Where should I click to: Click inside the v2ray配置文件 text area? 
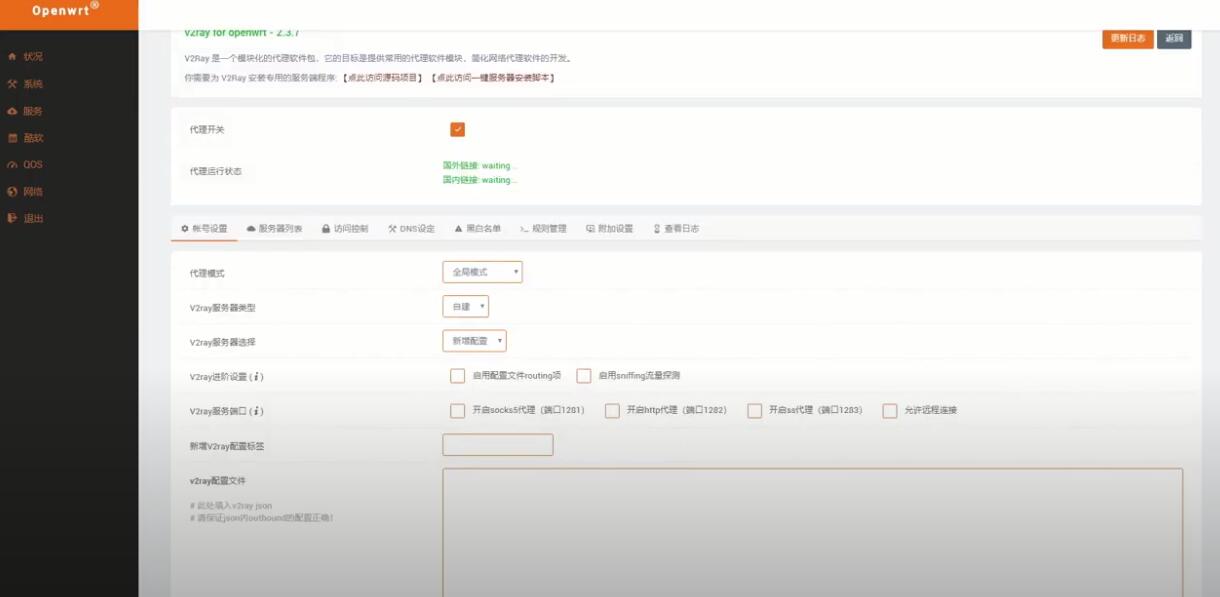[813, 532]
